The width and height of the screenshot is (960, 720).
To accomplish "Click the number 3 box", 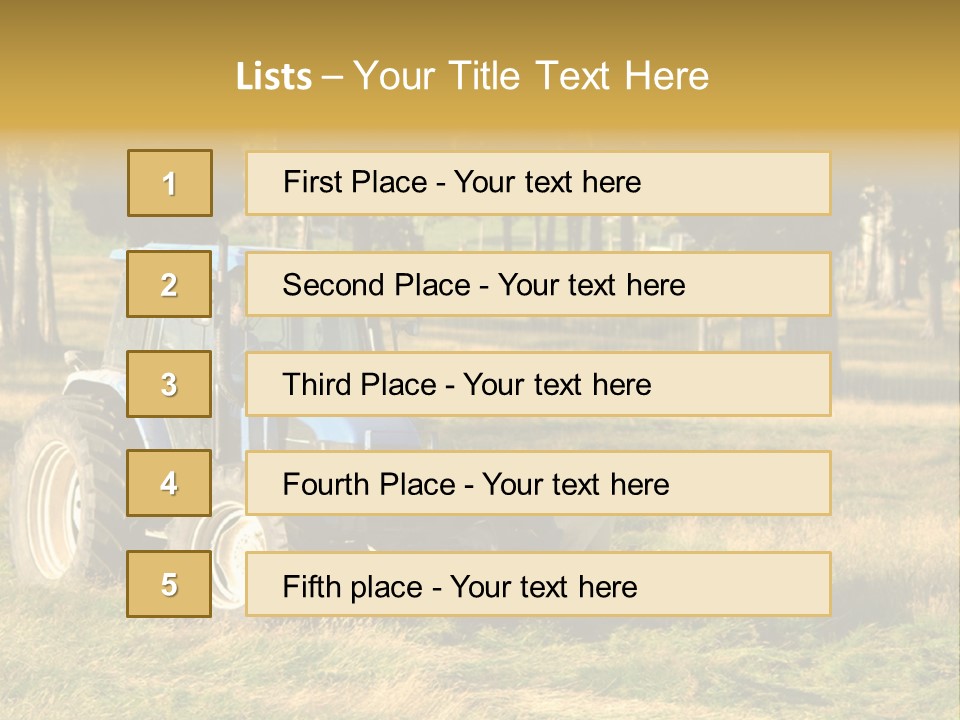I will pyautogui.click(x=170, y=384).
